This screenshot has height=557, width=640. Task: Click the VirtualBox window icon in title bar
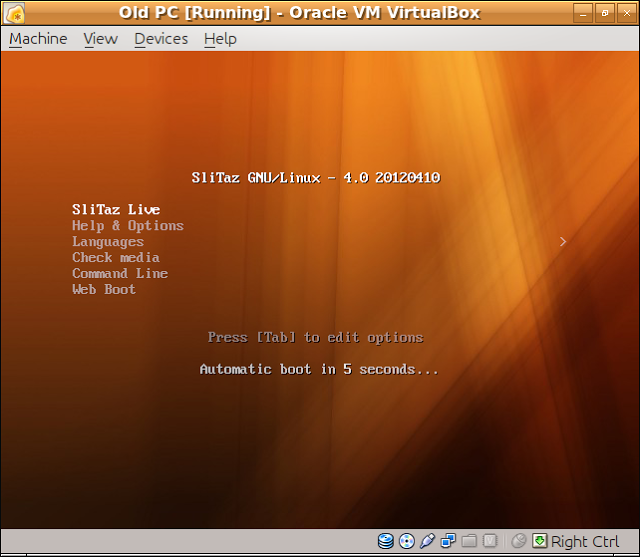[x=14, y=13]
